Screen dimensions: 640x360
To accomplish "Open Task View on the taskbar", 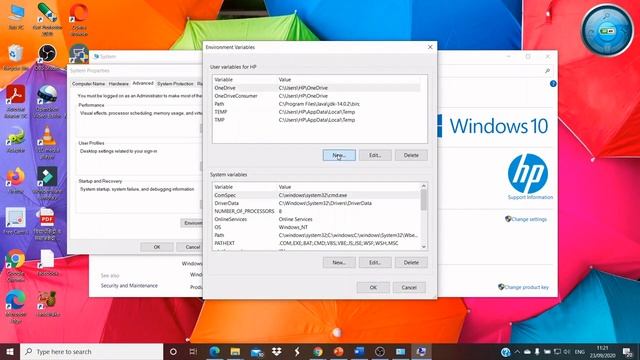I will (x=193, y=351).
